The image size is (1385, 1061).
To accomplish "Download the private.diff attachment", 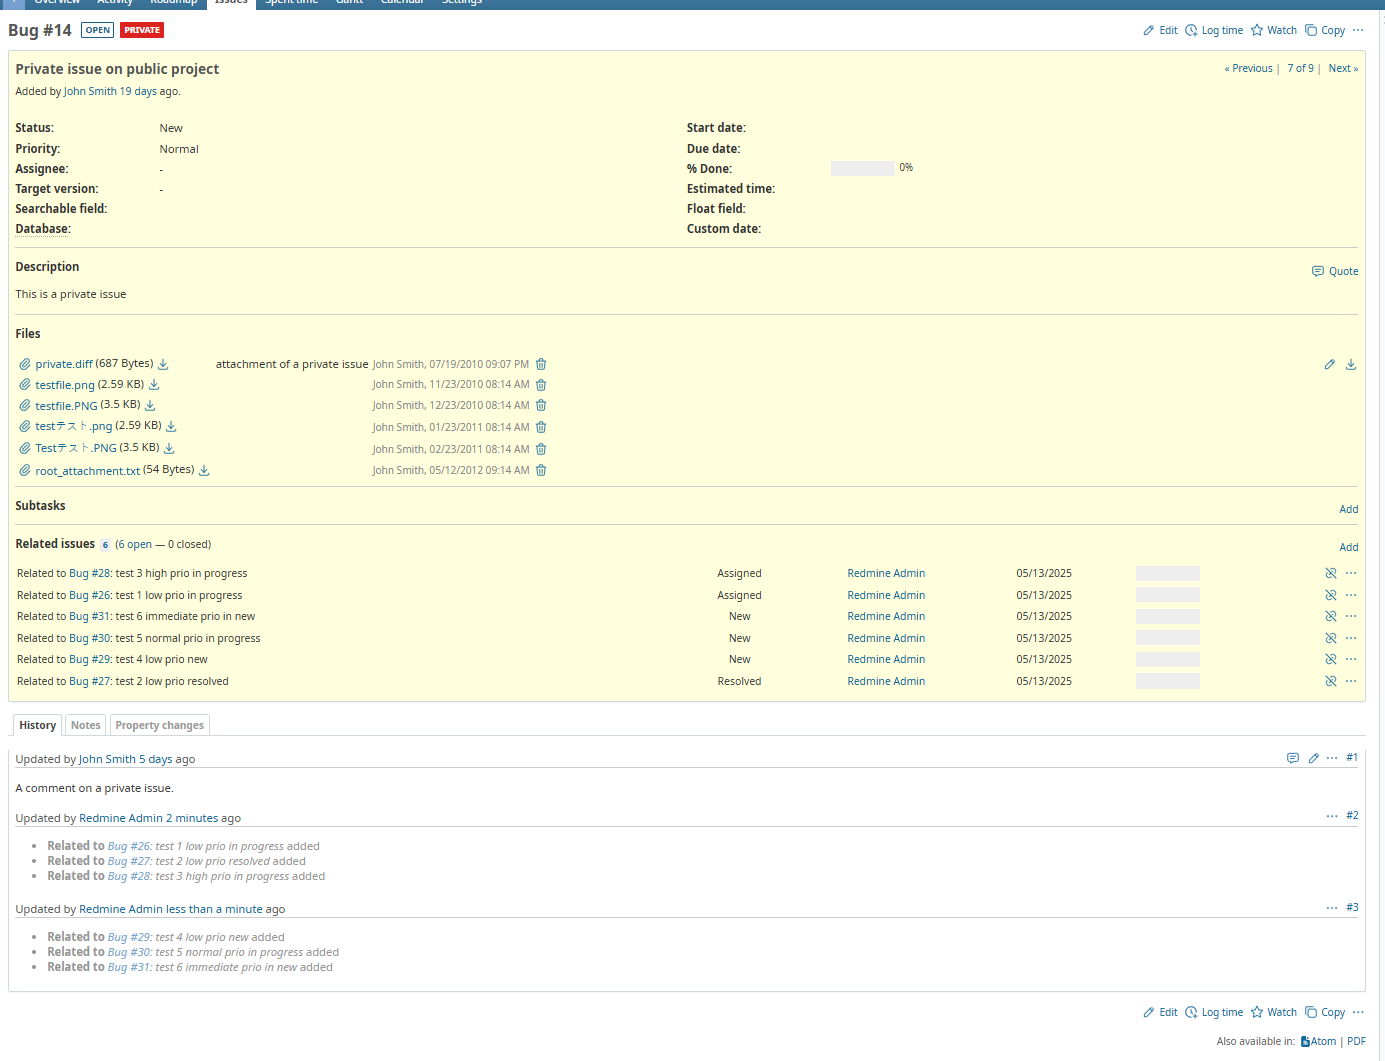I will point(163,364).
